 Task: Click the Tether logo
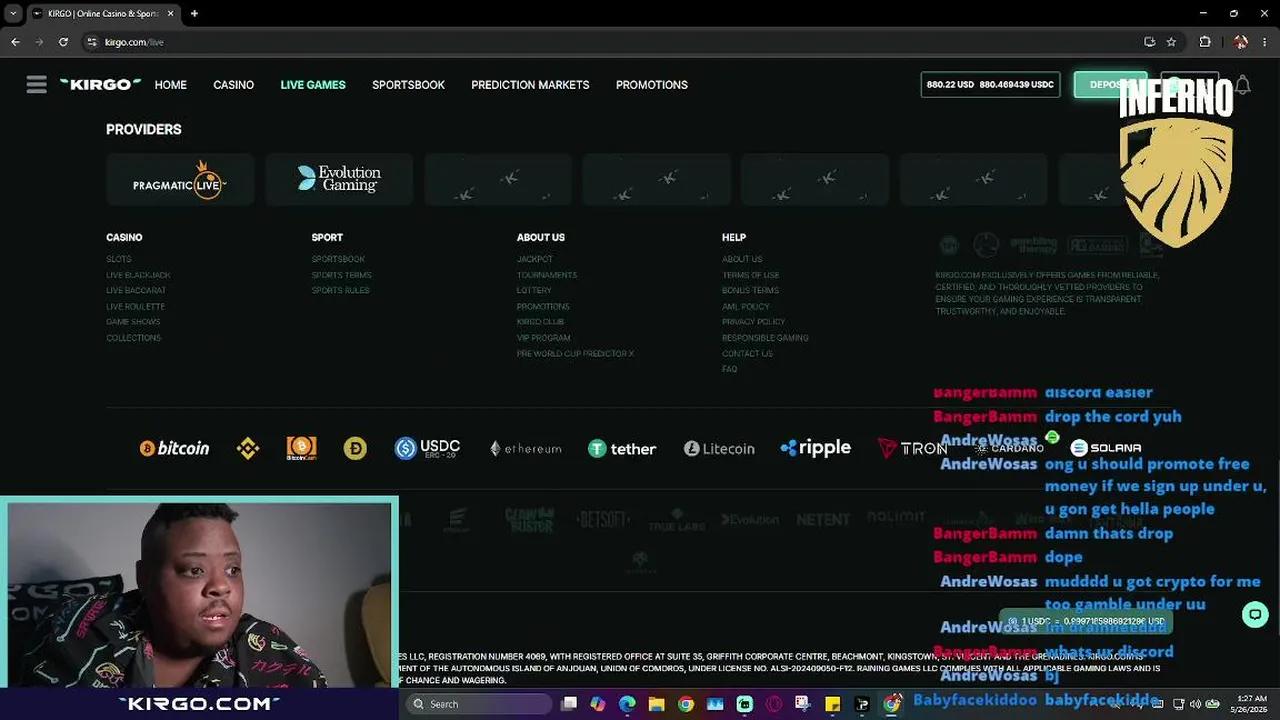pos(622,449)
